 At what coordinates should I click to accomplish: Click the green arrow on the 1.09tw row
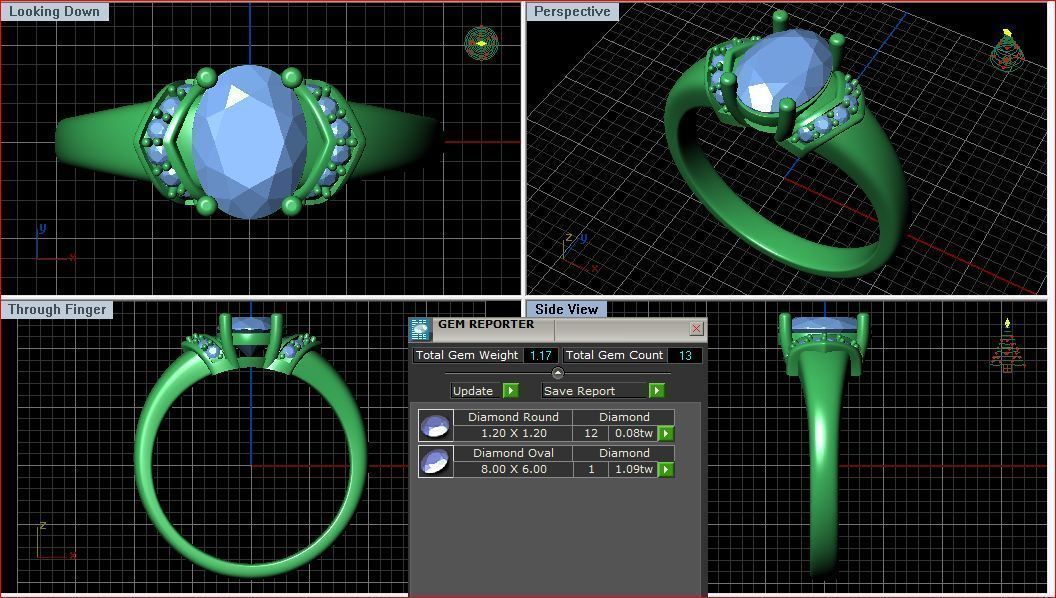(665, 469)
